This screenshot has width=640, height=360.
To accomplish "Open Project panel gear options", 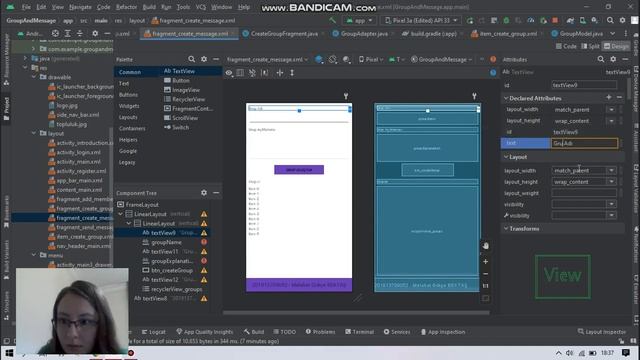I will click(95, 33).
